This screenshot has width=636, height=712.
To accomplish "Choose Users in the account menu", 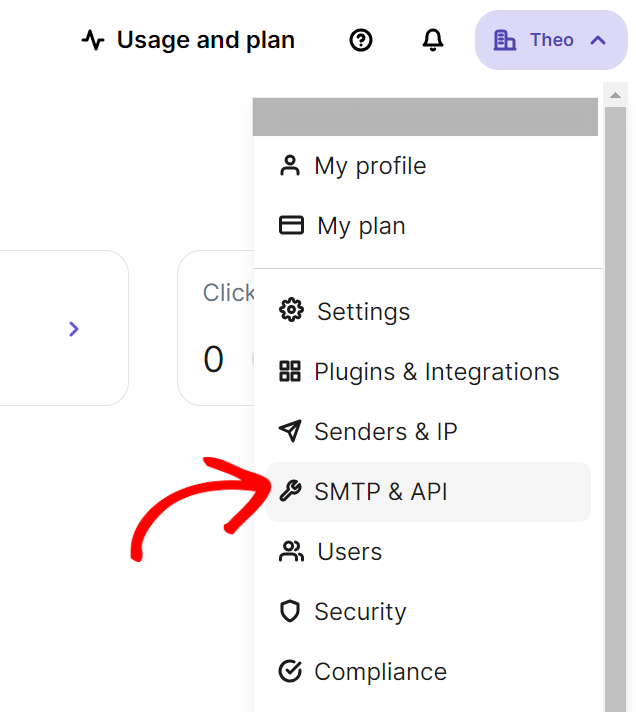I will coord(349,551).
